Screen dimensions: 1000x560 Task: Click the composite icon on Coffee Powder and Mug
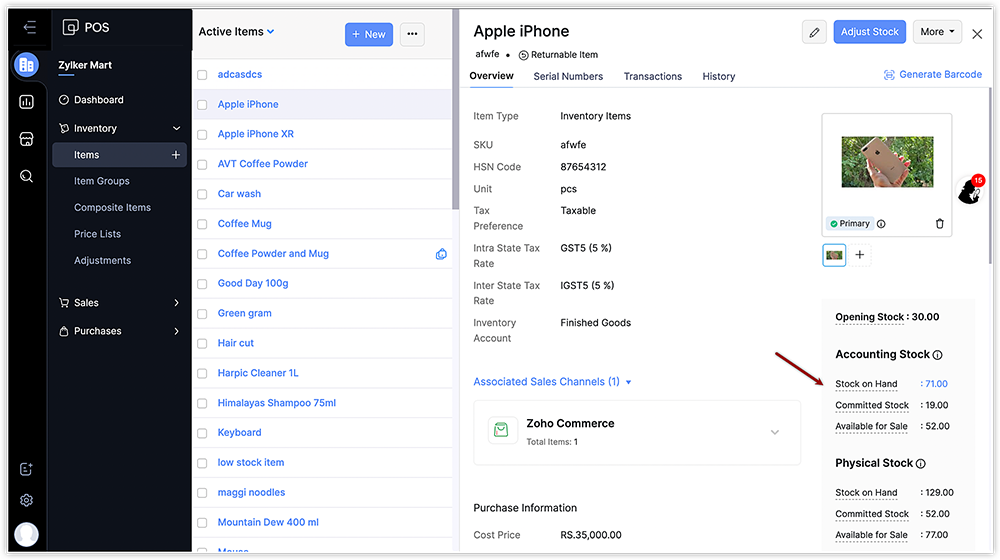coord(441,254)
